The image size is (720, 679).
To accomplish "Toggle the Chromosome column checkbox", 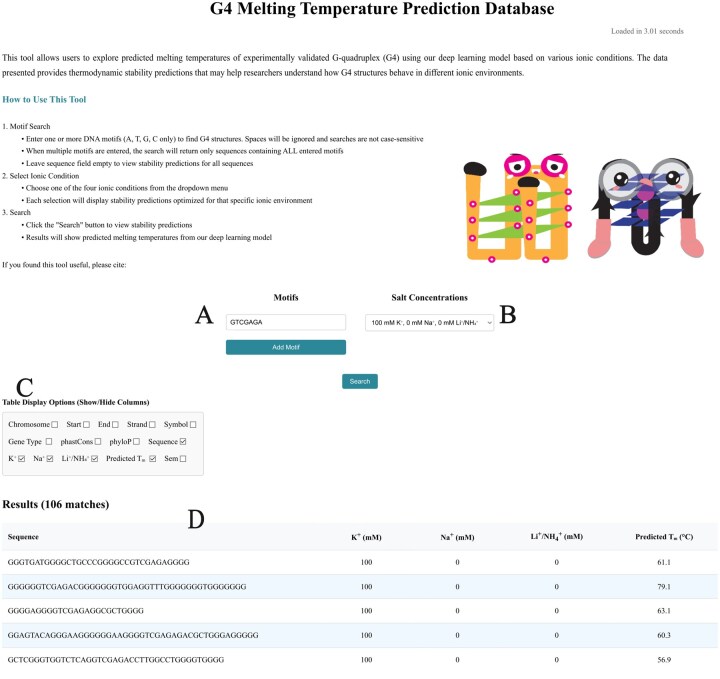I will click(55, 425).
